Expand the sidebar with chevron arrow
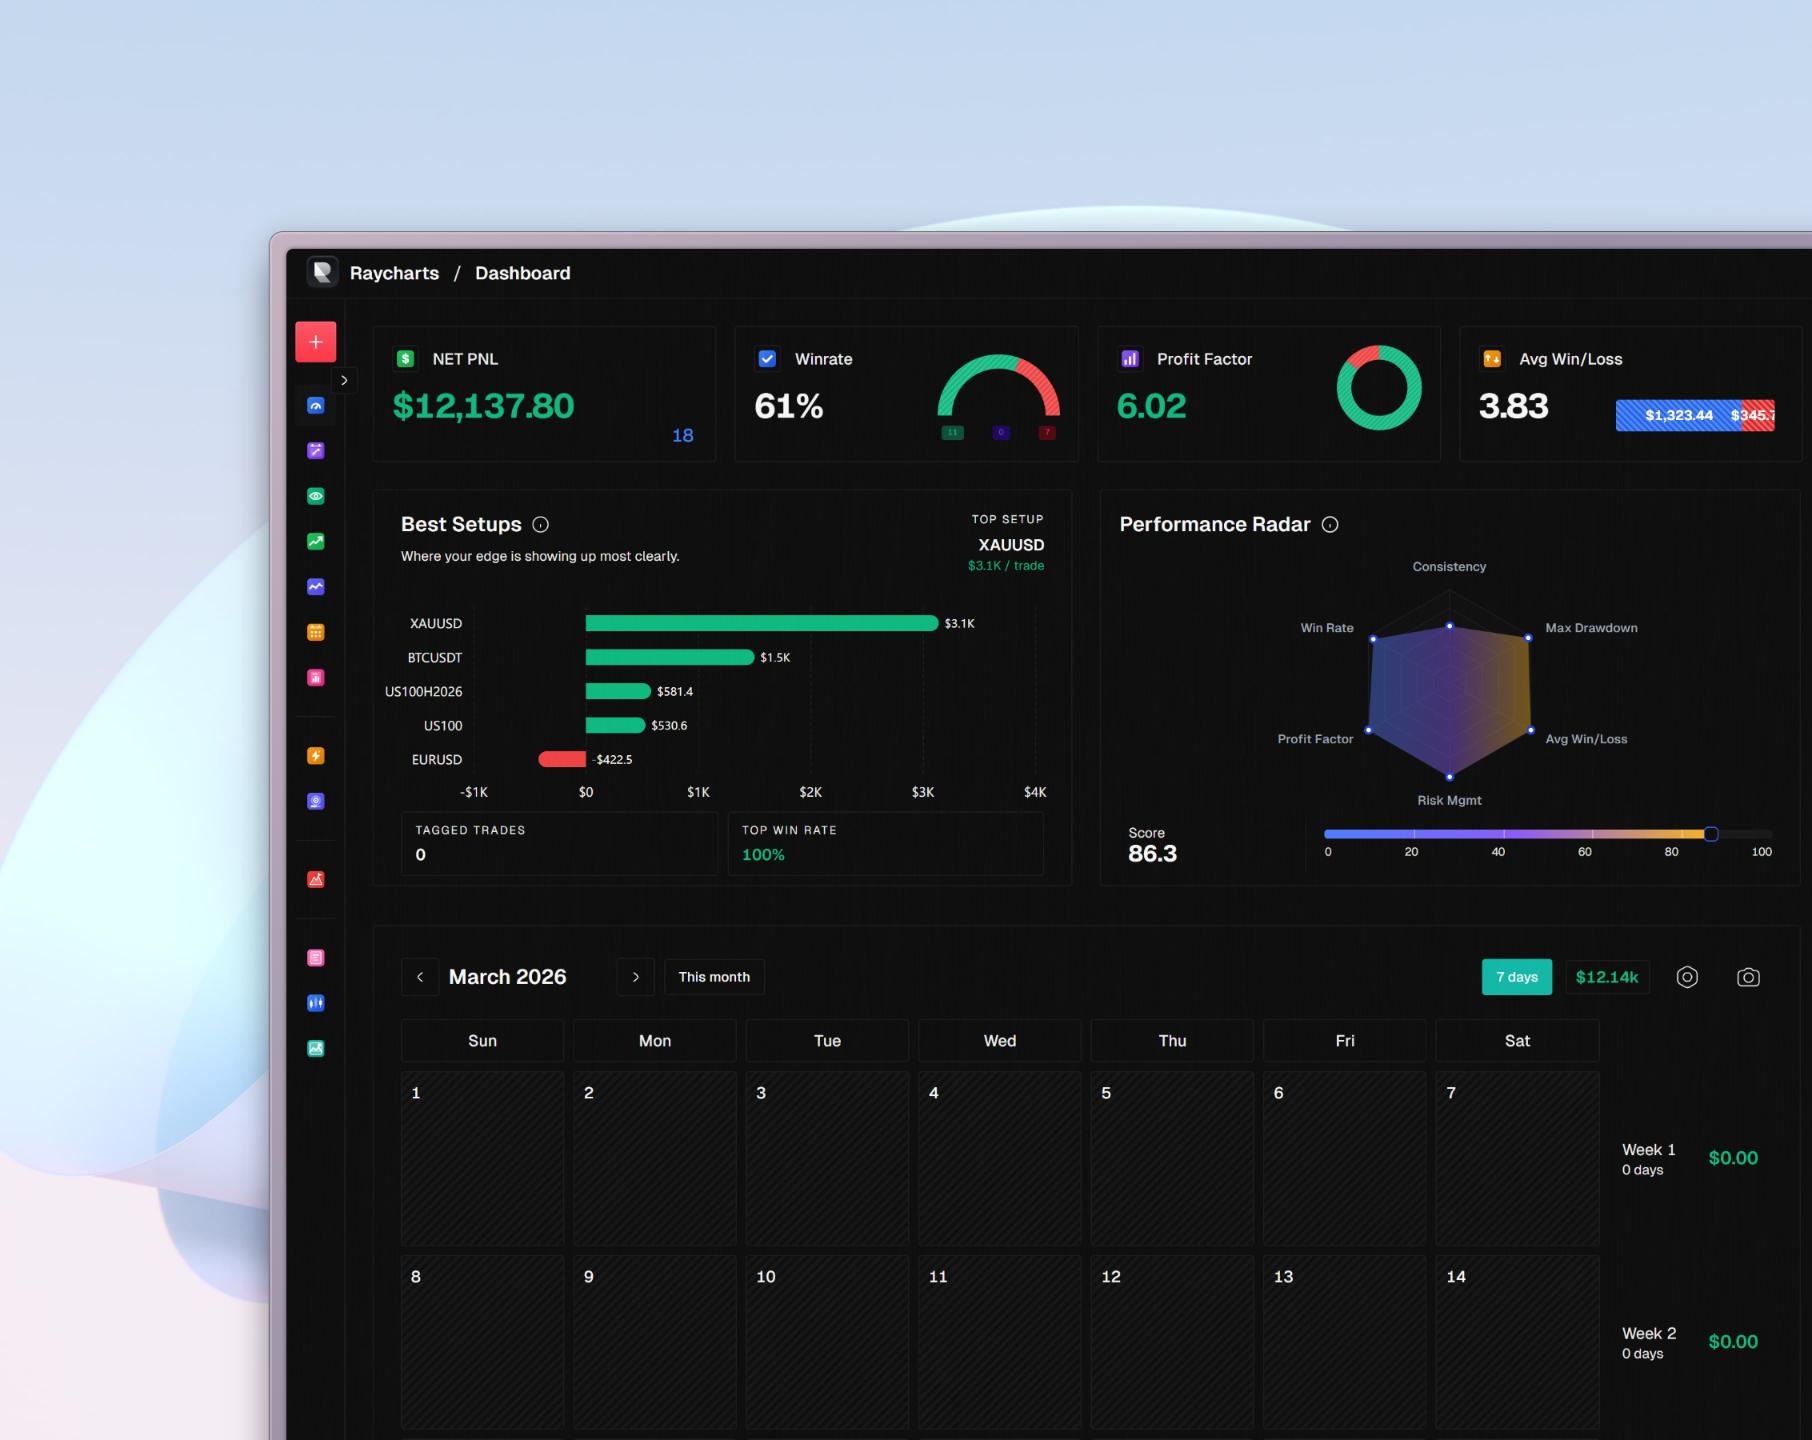The image size is (1812, 1440). tap(344, 380)
